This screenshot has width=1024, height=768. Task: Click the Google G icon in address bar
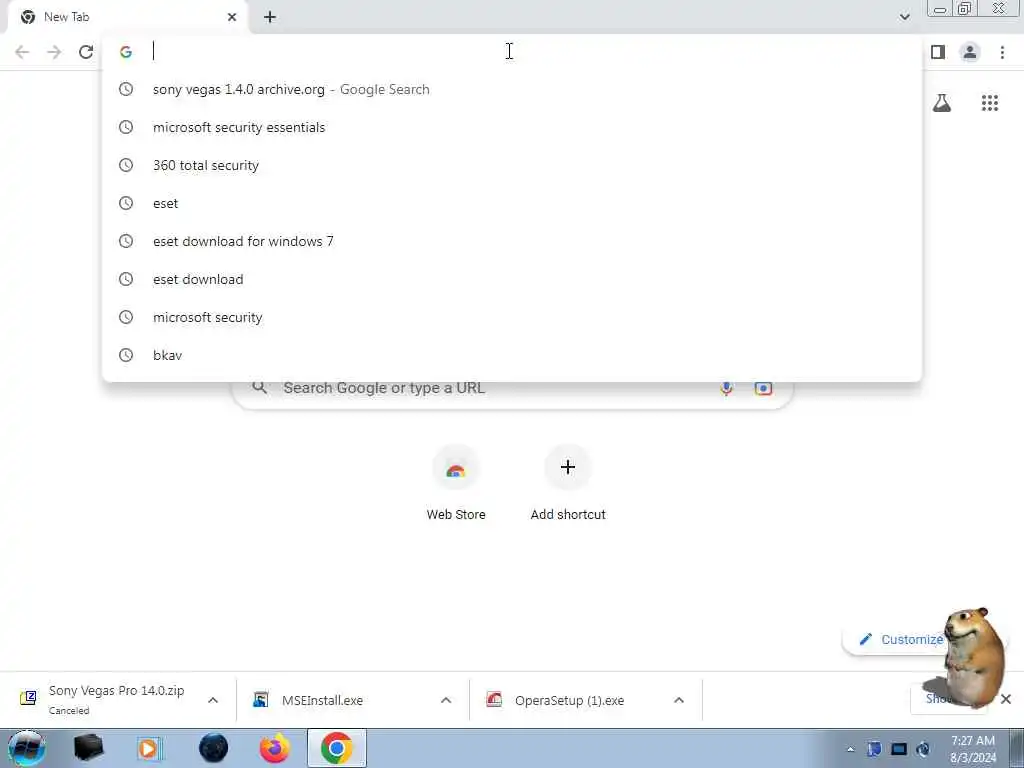(x=126, y=52)
